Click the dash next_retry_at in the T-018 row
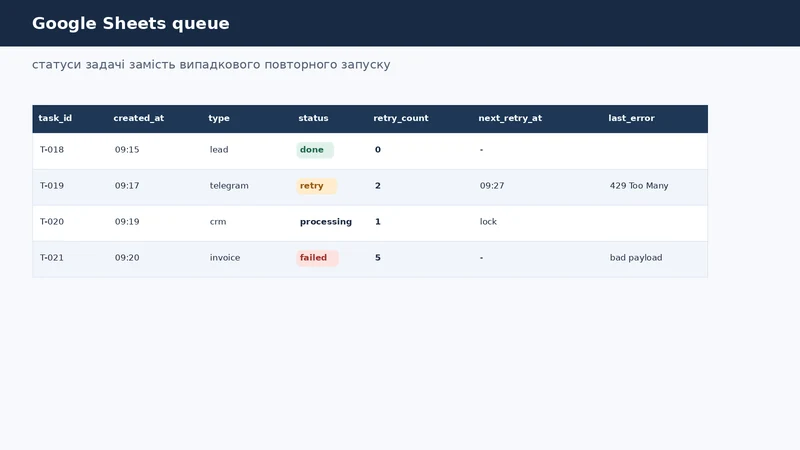 (481, 150)
